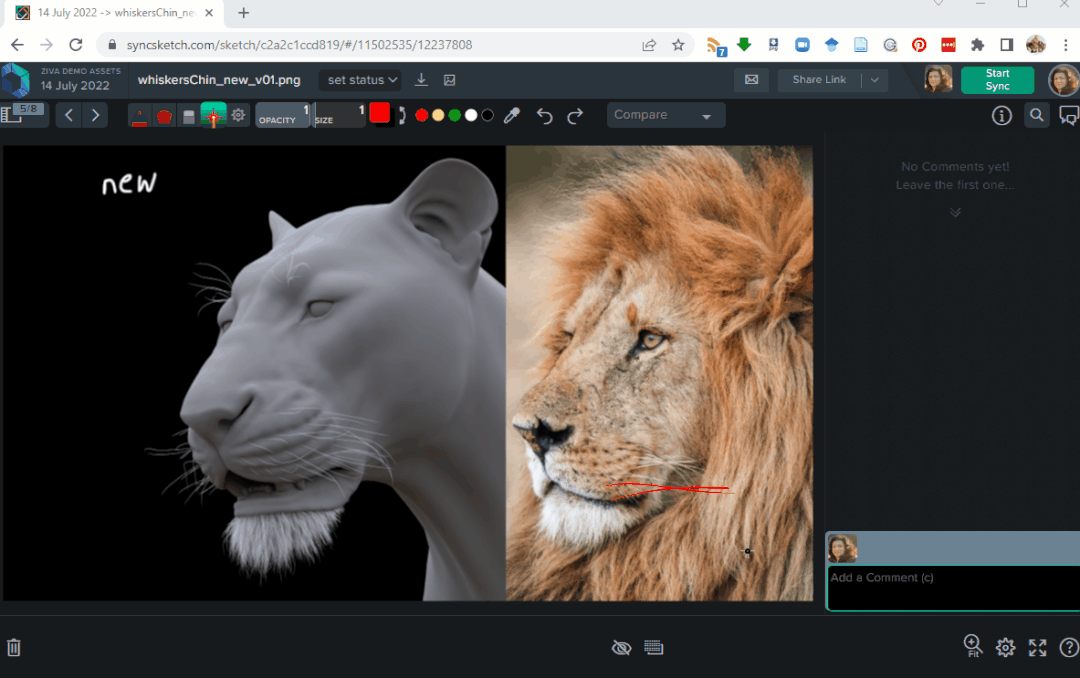Click the Fit zoom icon at bottom right
This screenshot has height=678, width=1080.
click(971, 646)
